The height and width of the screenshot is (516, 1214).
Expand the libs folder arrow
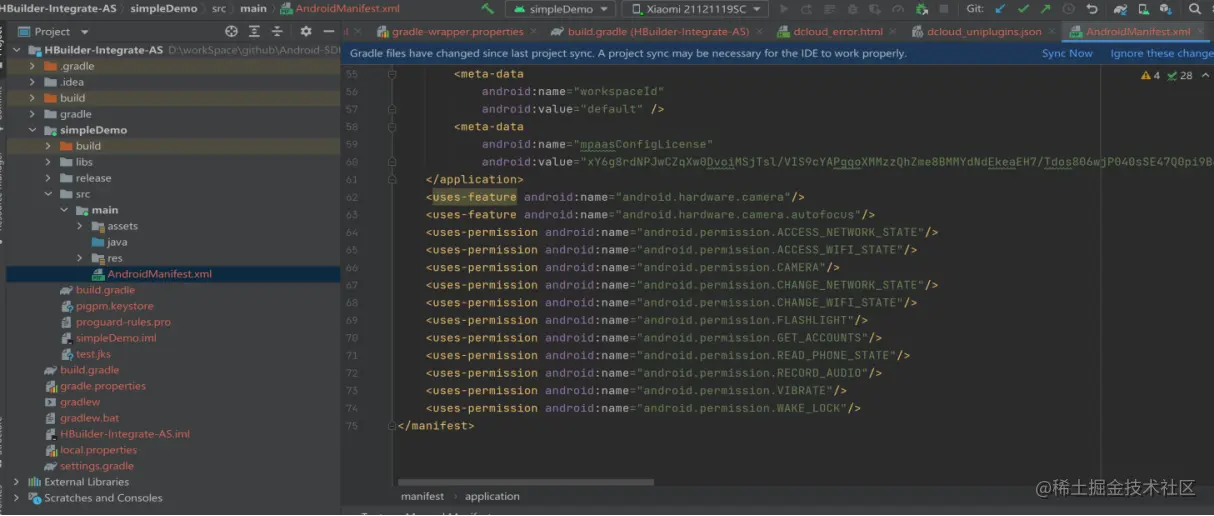(x=49, y=162)
